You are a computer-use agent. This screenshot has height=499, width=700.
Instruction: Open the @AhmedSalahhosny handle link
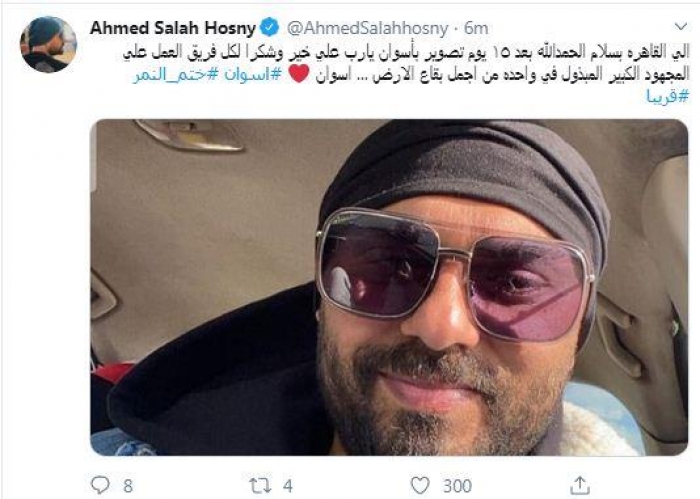click(367, 29)
